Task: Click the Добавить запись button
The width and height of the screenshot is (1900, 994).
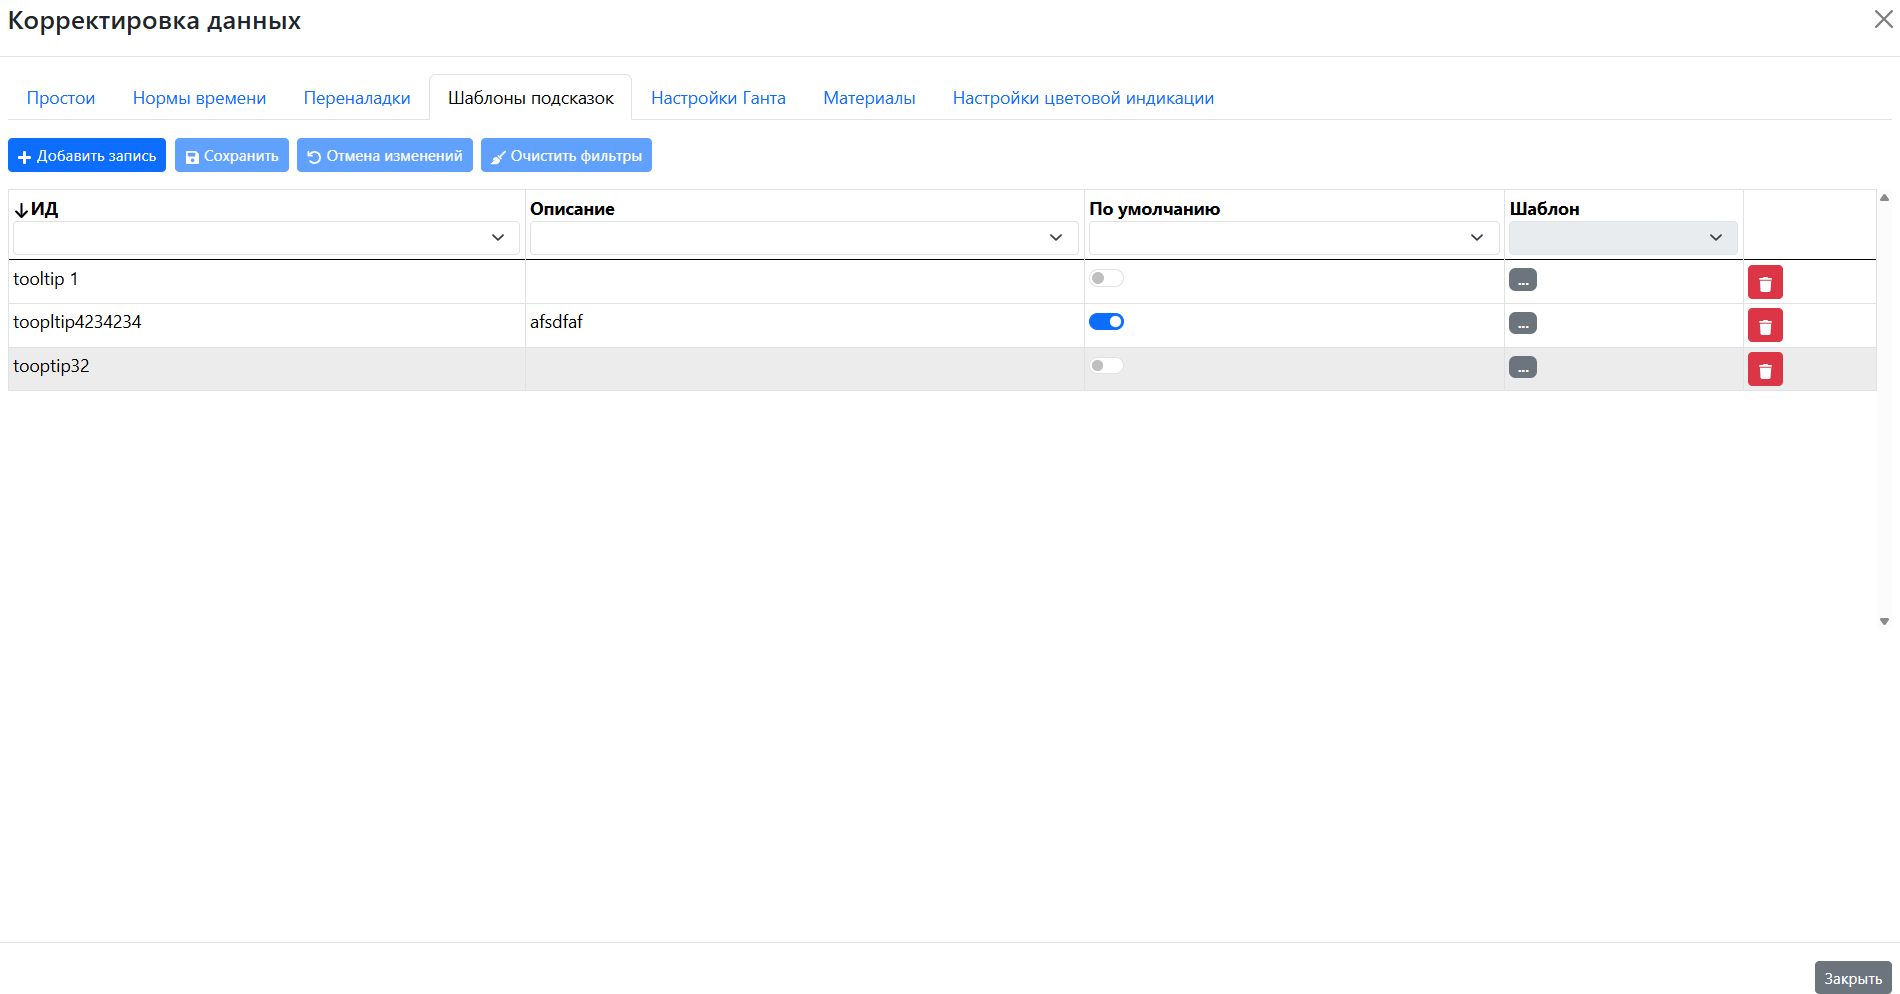Action: 87,156
